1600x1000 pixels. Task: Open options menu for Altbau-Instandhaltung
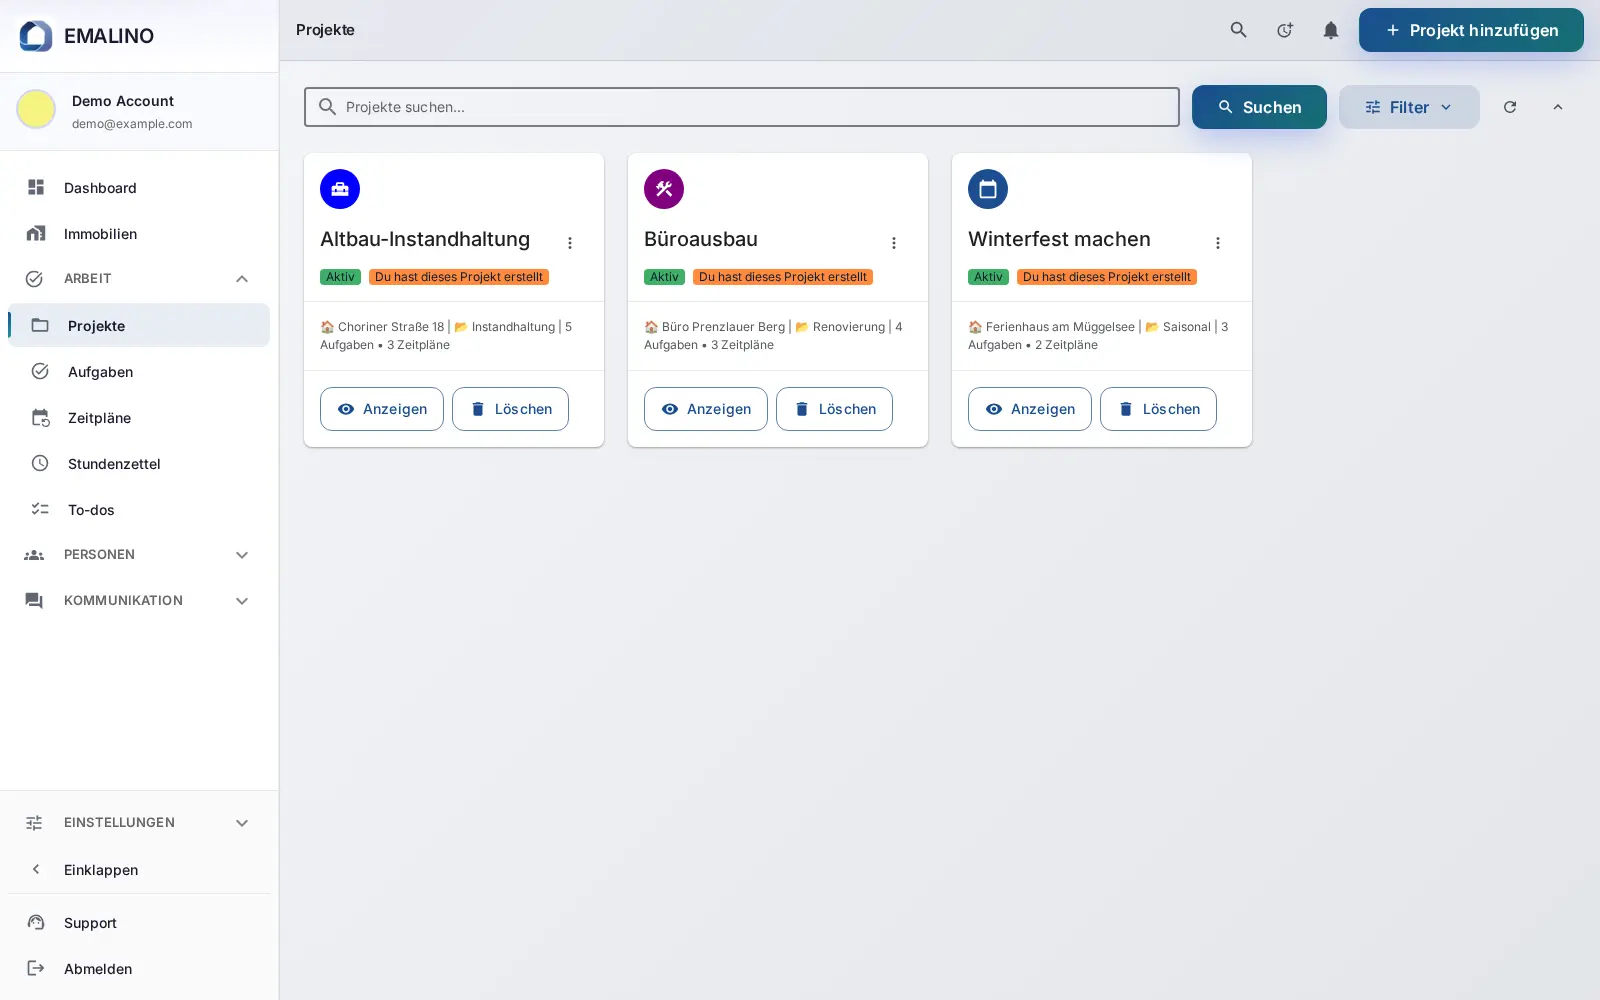(570, 243)
